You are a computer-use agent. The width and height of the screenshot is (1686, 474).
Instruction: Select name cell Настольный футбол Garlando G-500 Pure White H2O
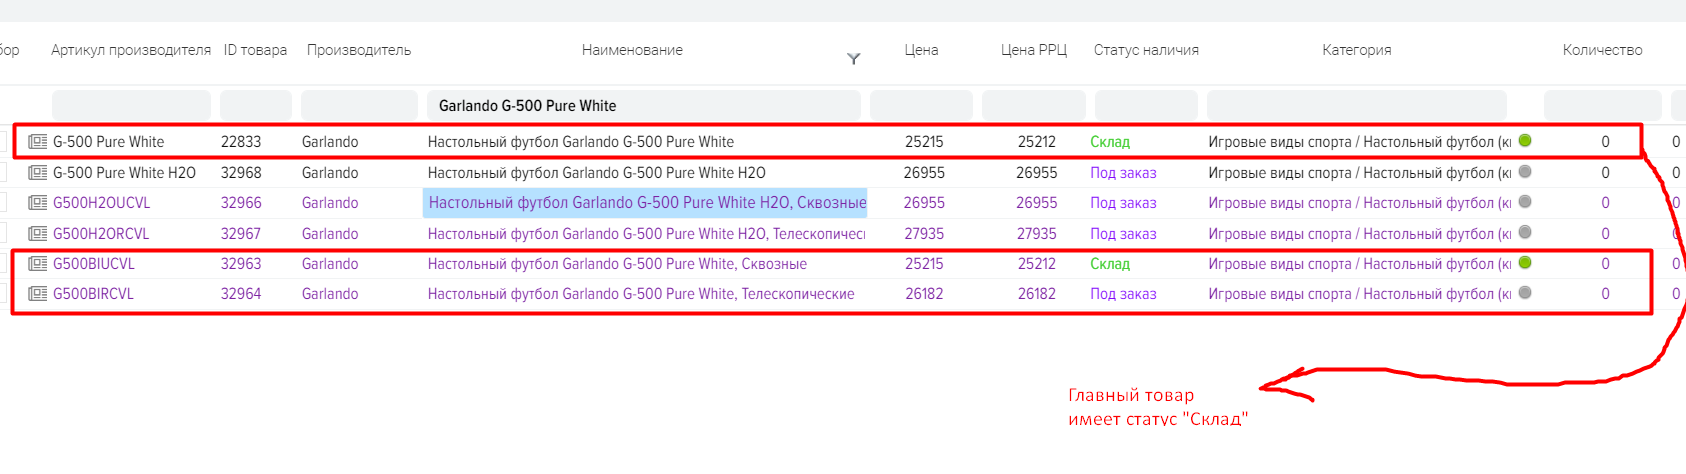point(597,173)
